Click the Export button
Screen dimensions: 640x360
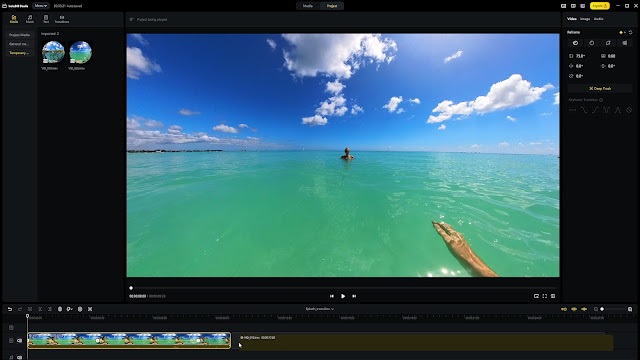[600, 6]
